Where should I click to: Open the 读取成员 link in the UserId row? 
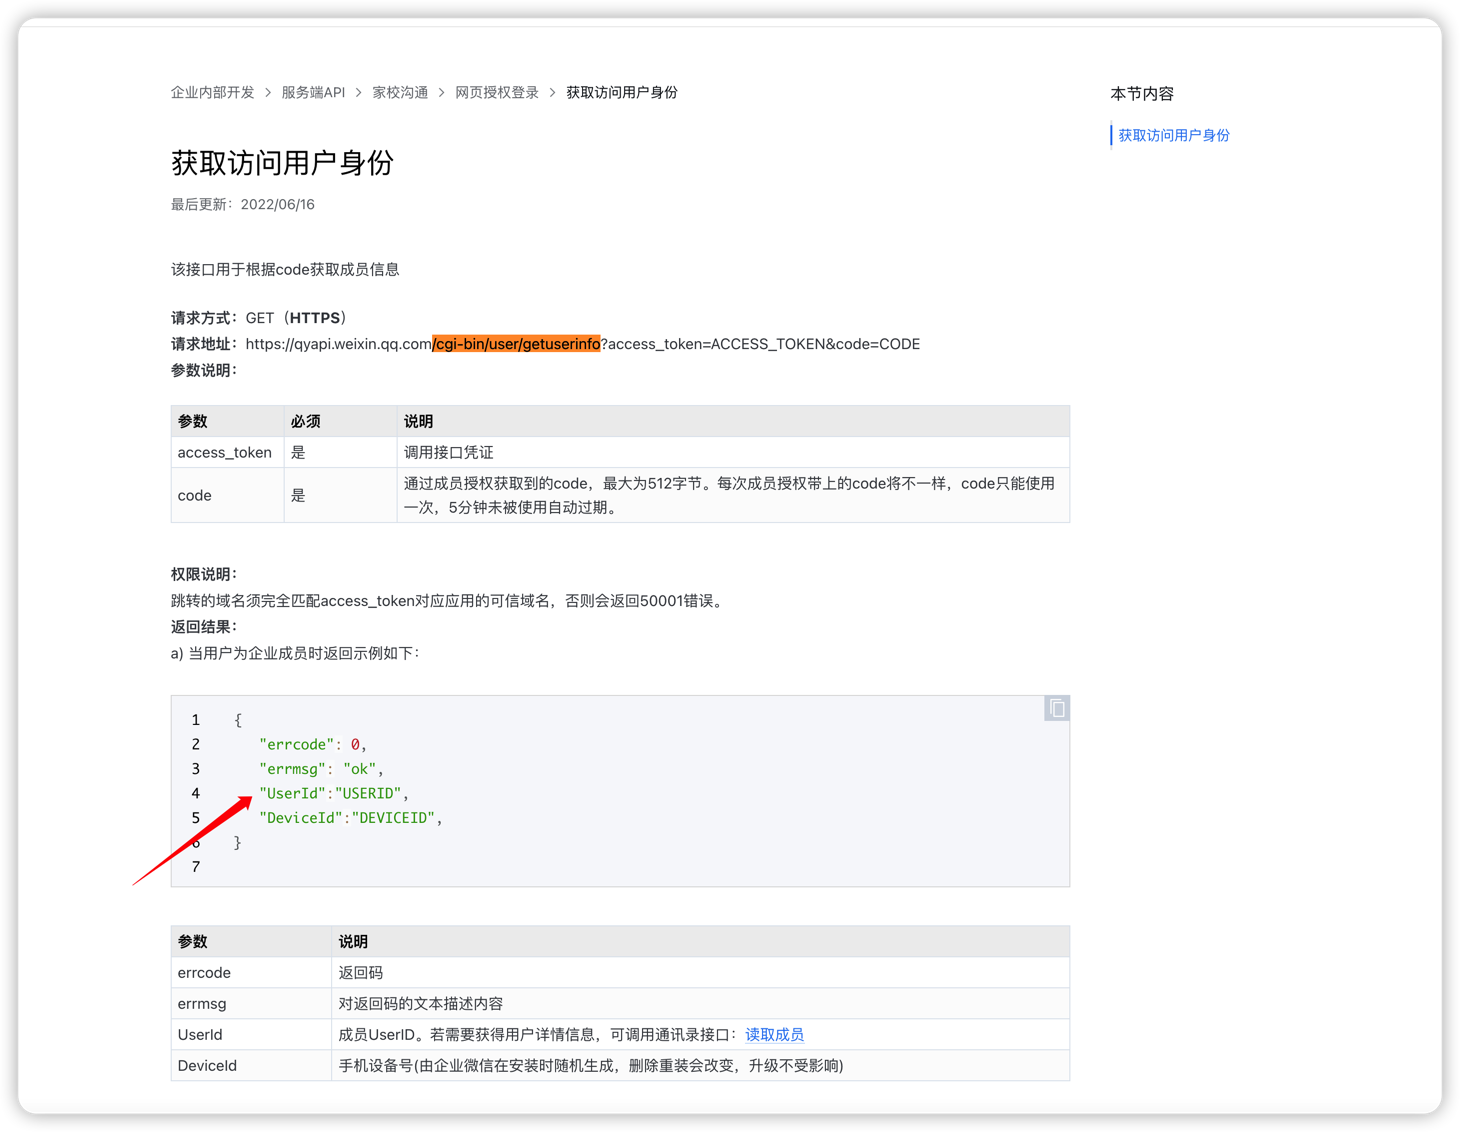point(774,1034)
